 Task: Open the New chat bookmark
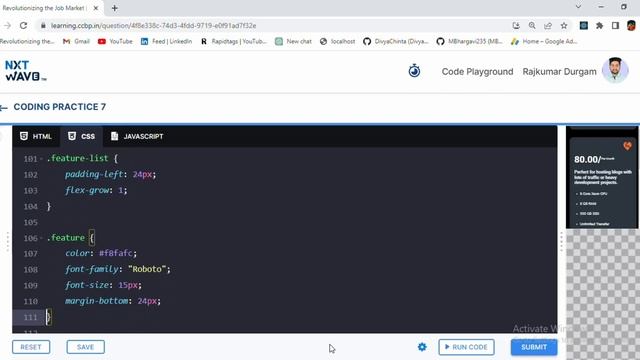coord(293,41)
